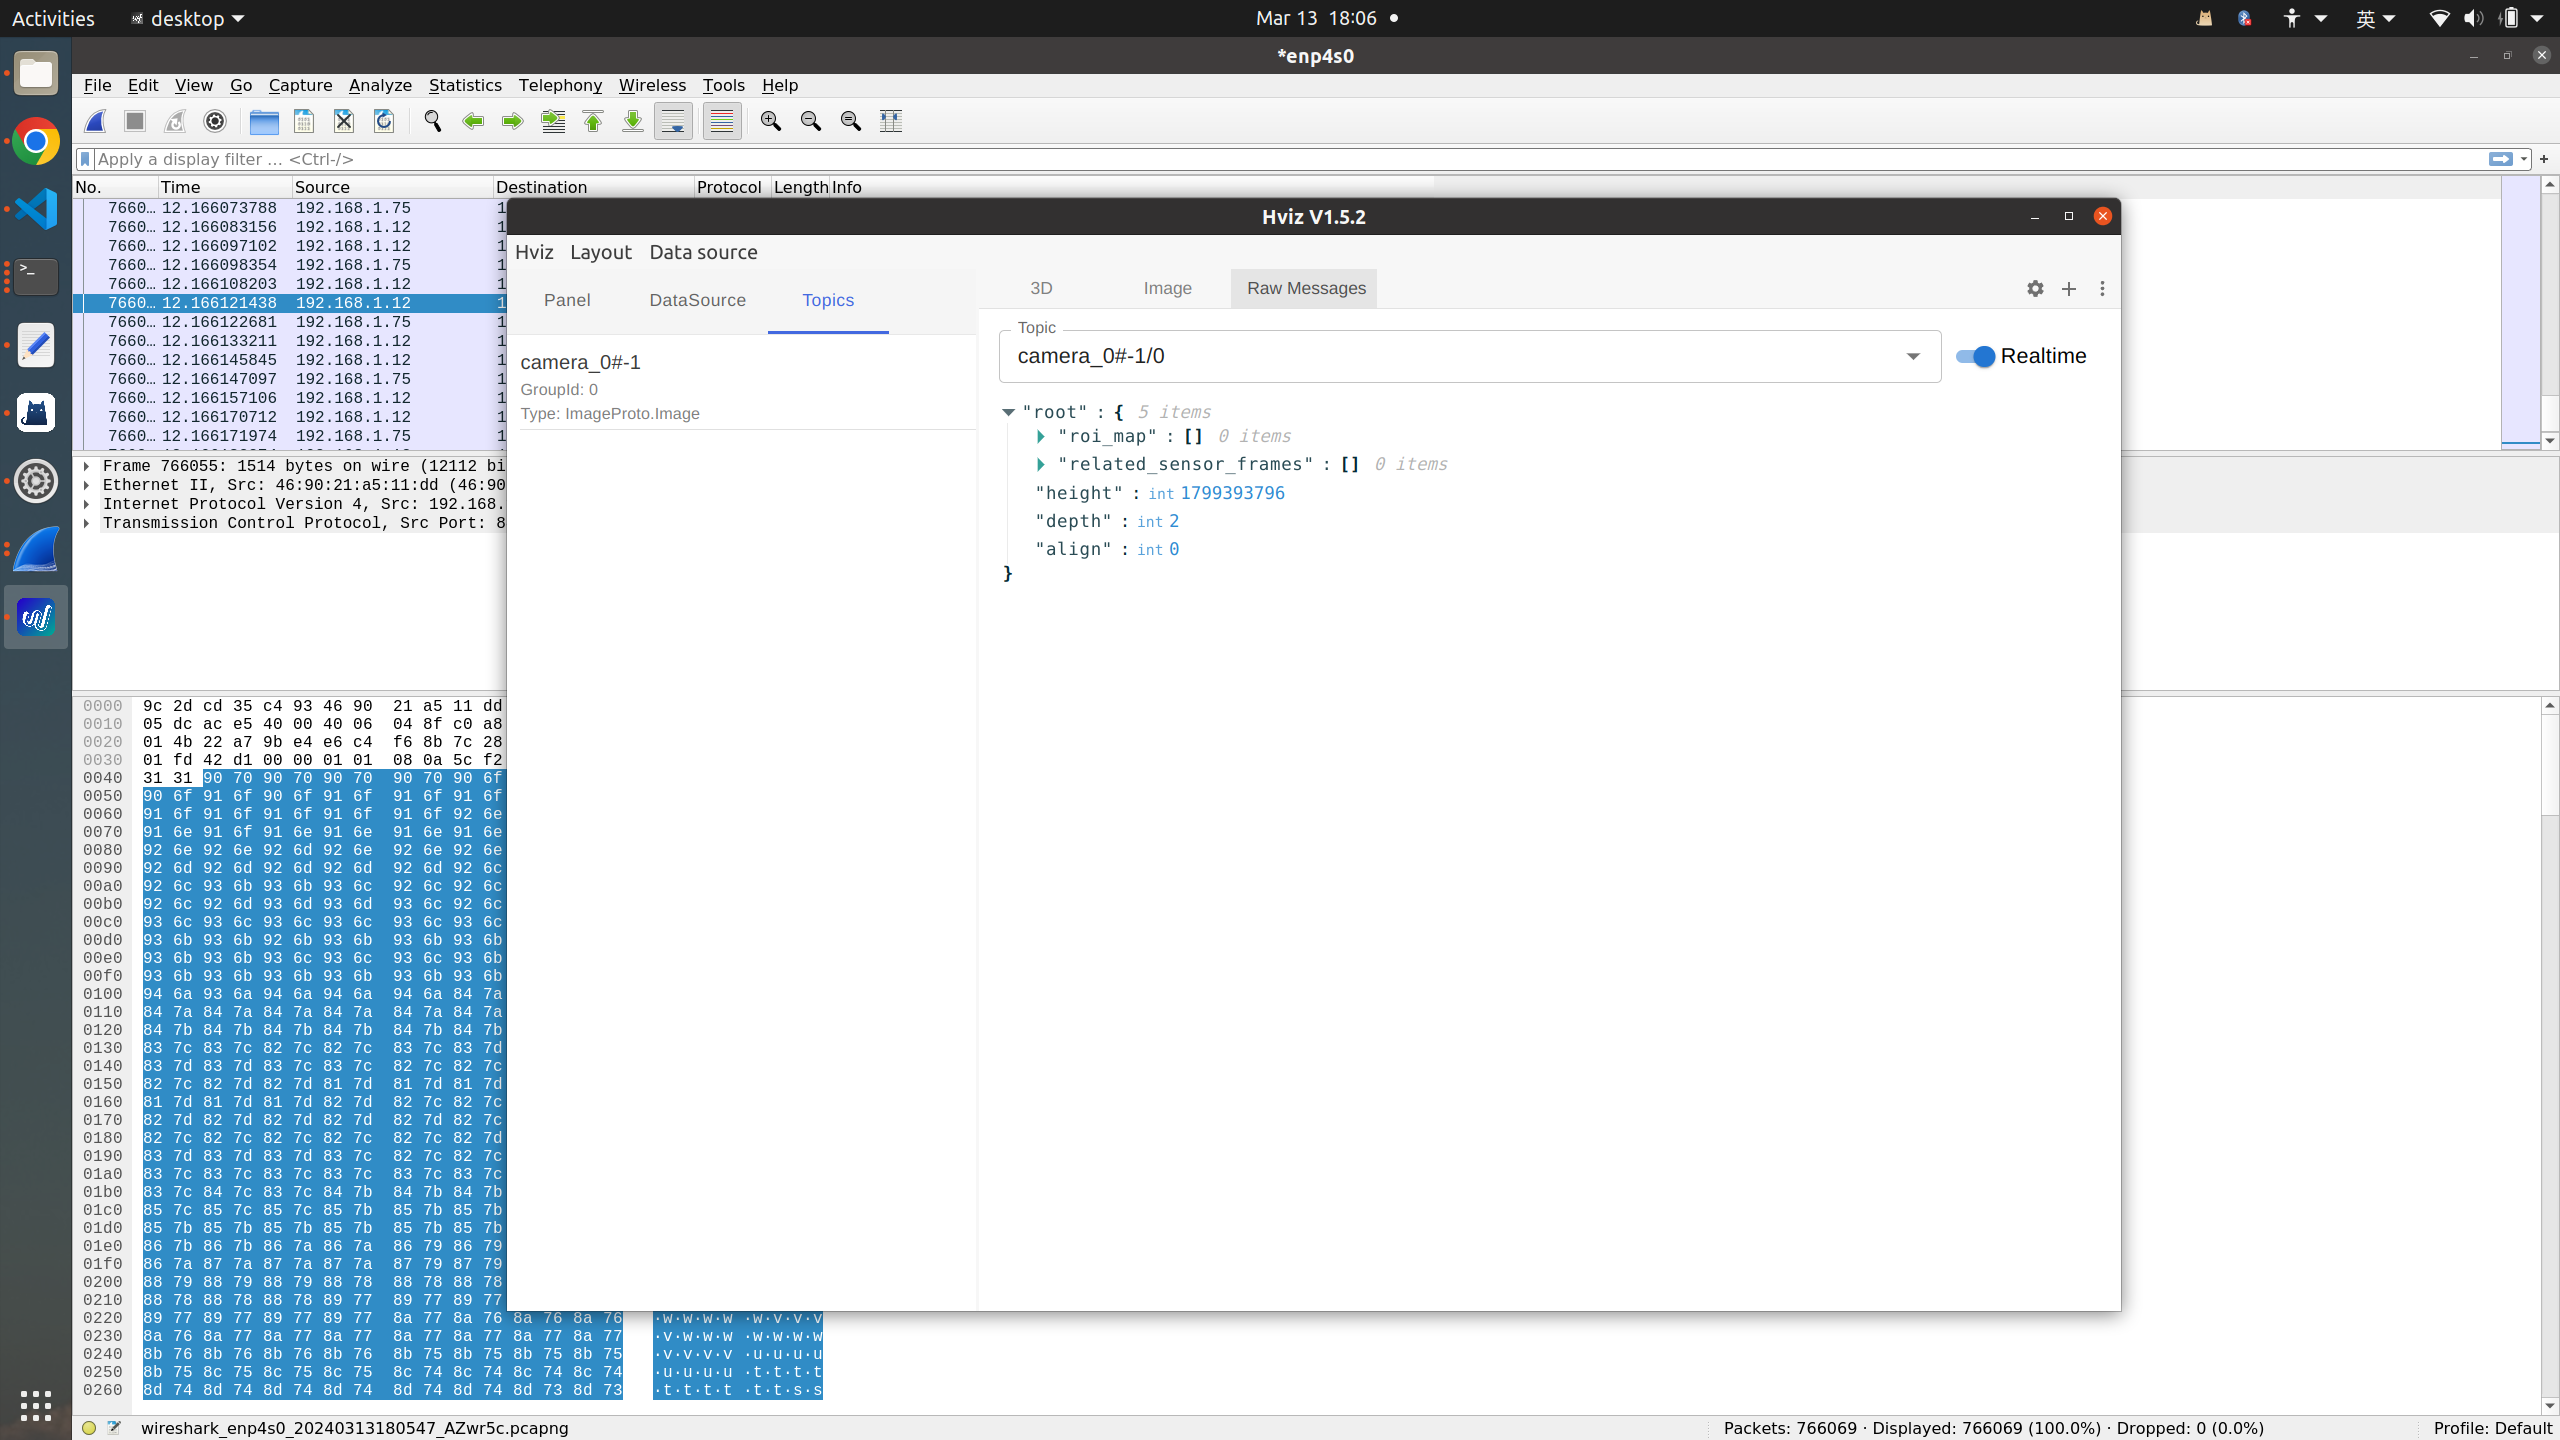Select the camera_0#-1 topic entry
Image resolution: width=2560 pixels, height=1440 pixels.
click(x=580, y=362)
